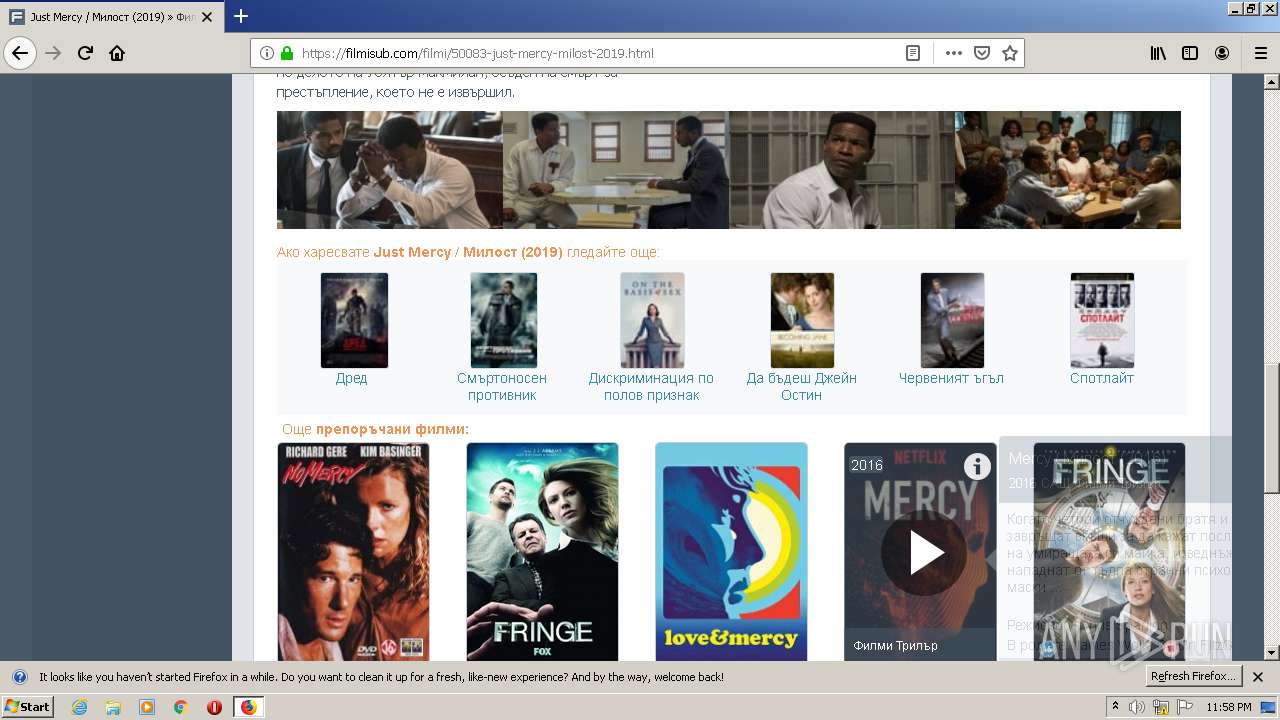Show hidden system tray icons
1280x720 pixels.
[x=1115, y=707]
